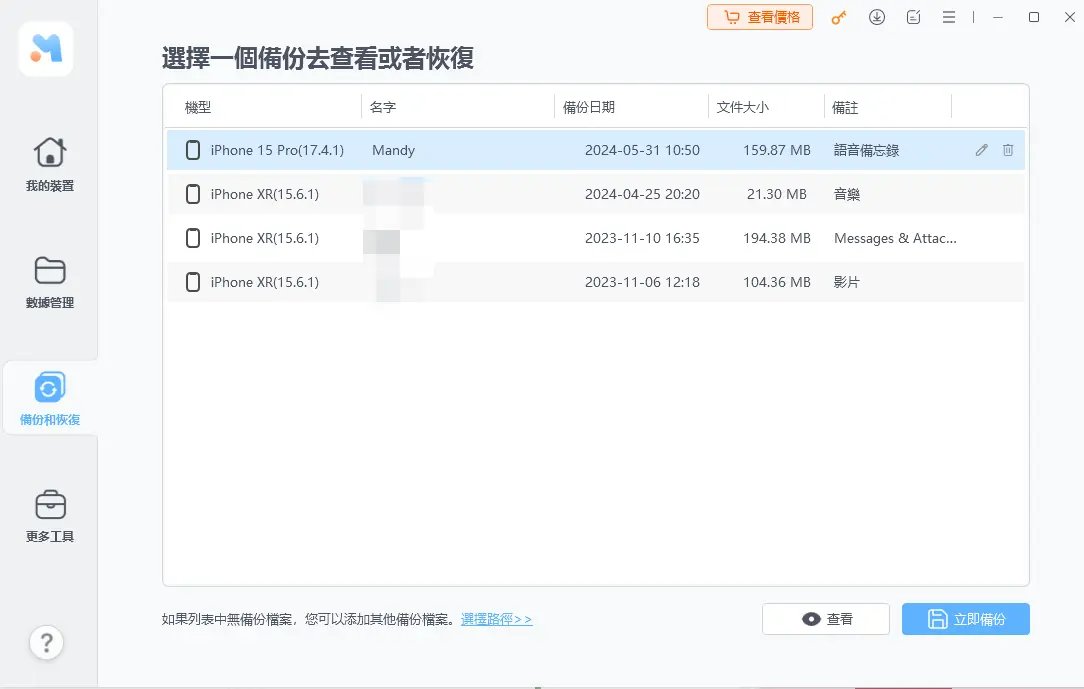
Task: Open 數據管理 sidebar tab
Action: click(49, 282)
